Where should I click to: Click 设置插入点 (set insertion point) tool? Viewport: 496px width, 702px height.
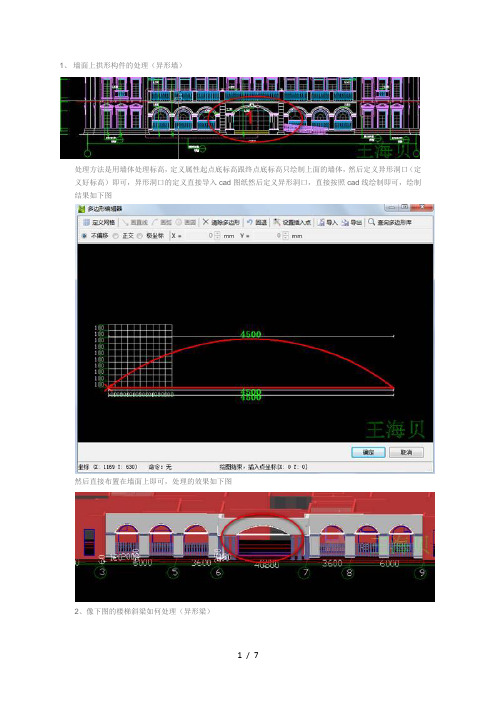(292, 223)
